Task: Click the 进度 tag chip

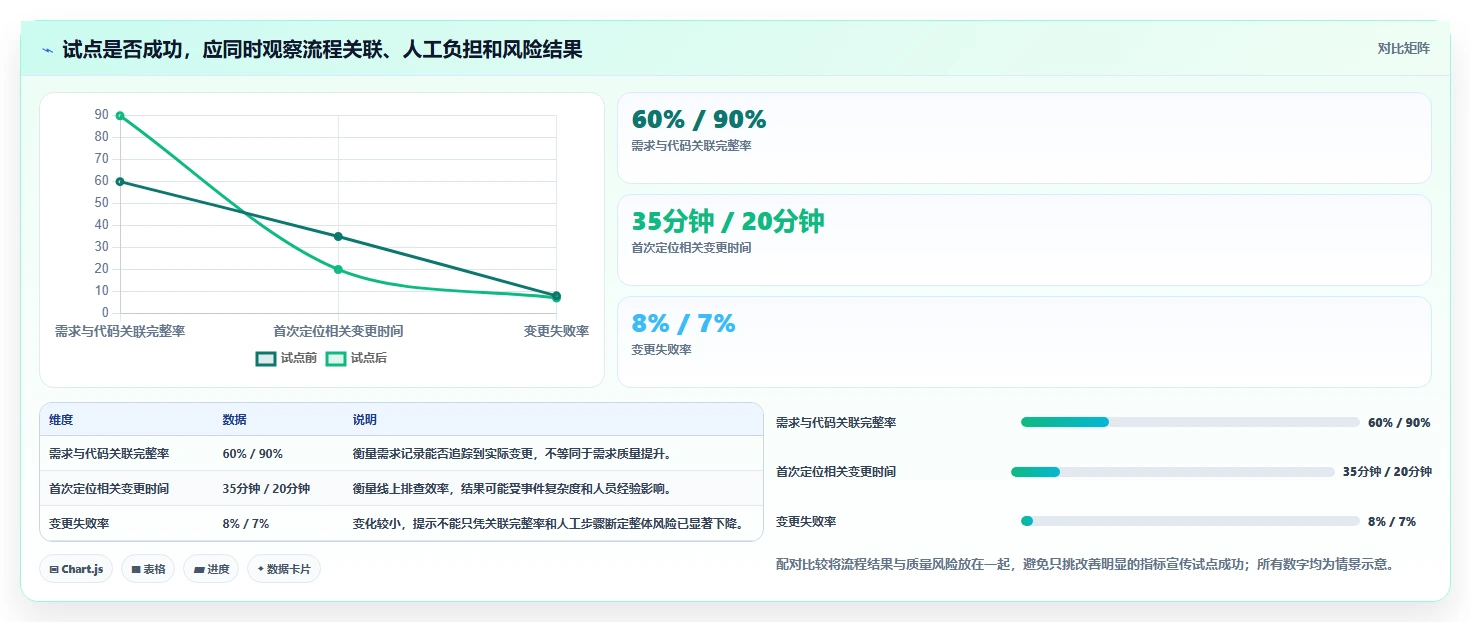Action: (211, 569)
